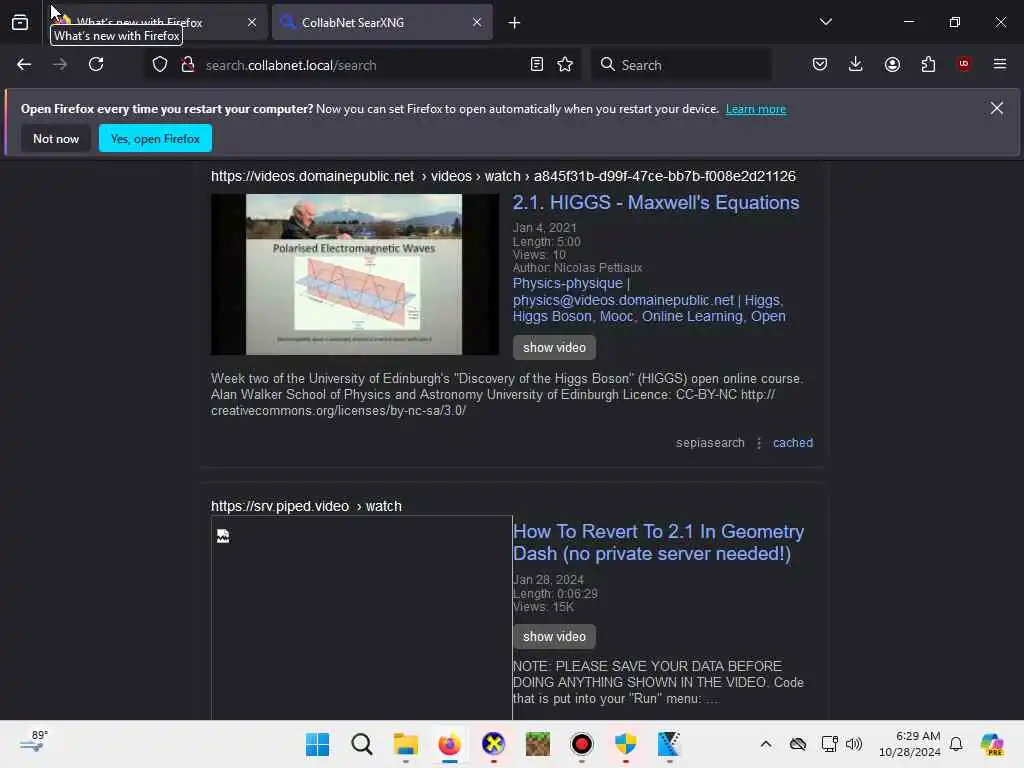Viewport: 1024px width, 768px height.
Task: Click the Mooc tag link
Action: click(616, 317)
